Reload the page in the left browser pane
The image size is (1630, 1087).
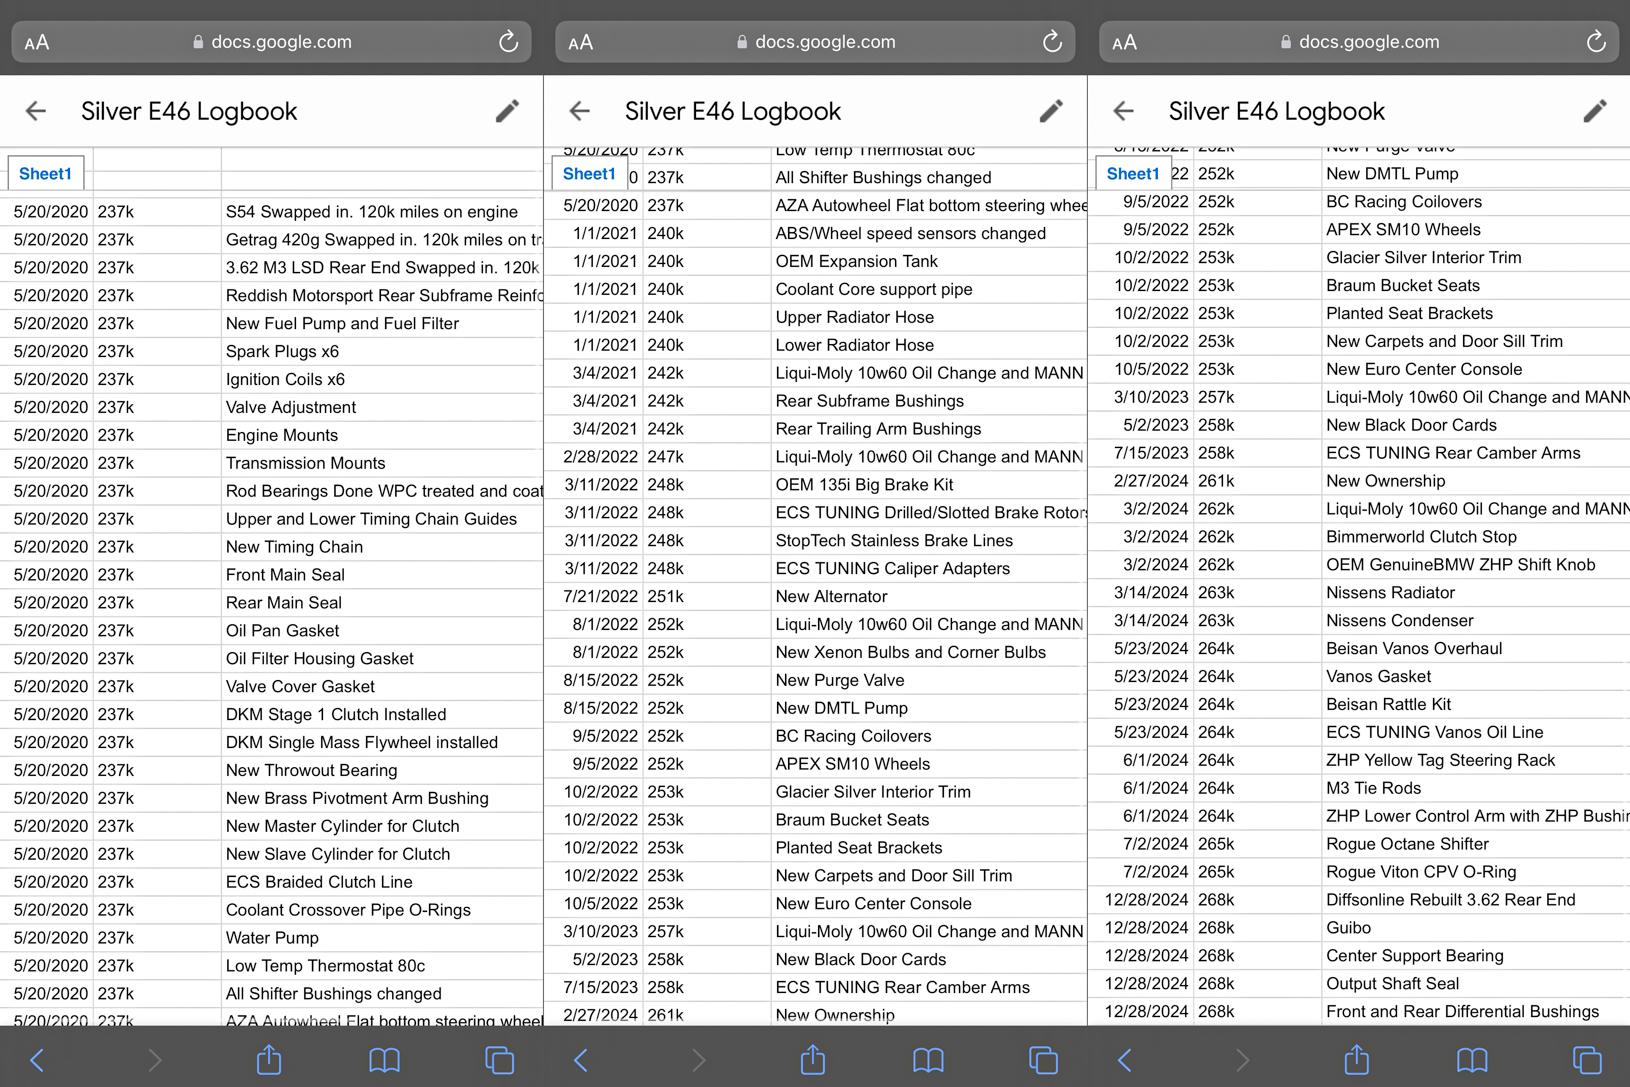[x=508, y=42]
